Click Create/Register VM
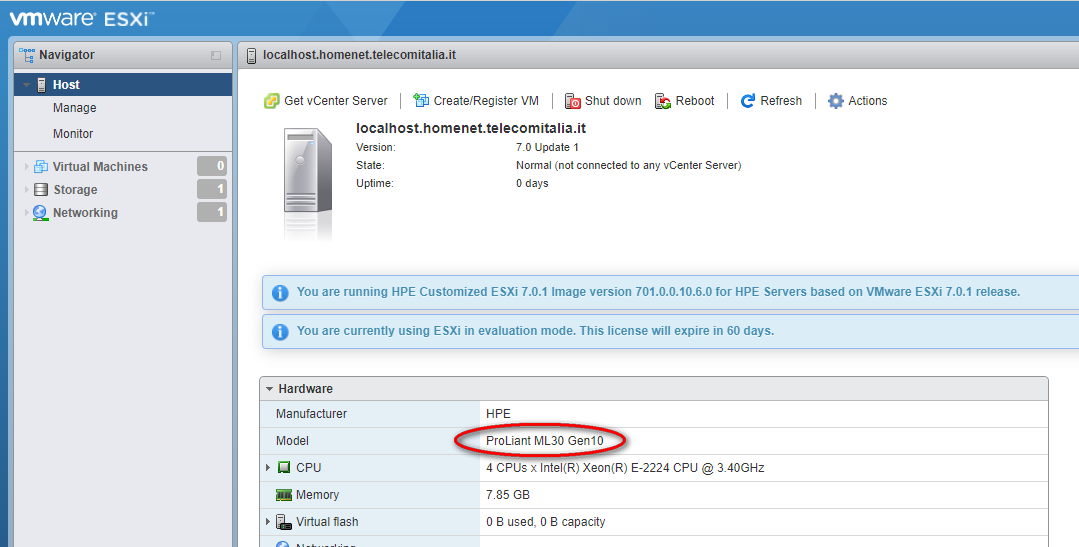 click(476, 101)
